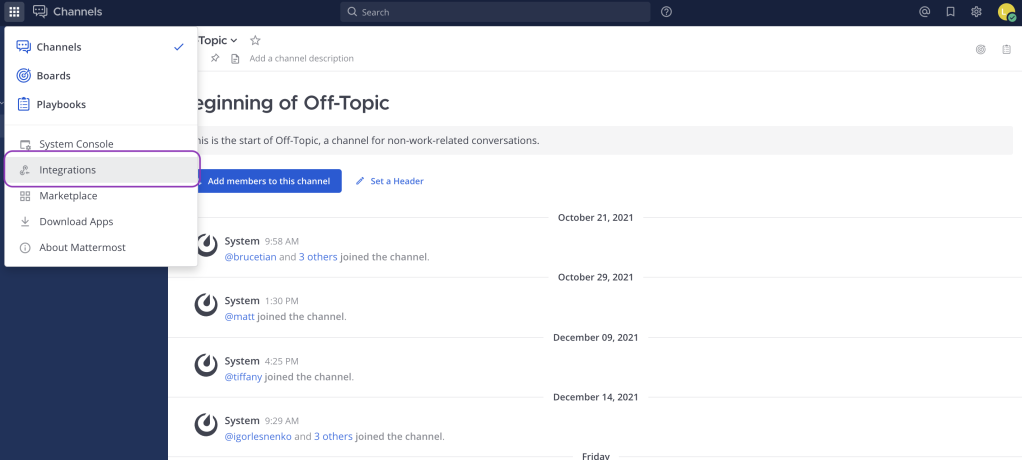Click Add a channel description text
1022x460 pixels.
[x=301, y=59]
